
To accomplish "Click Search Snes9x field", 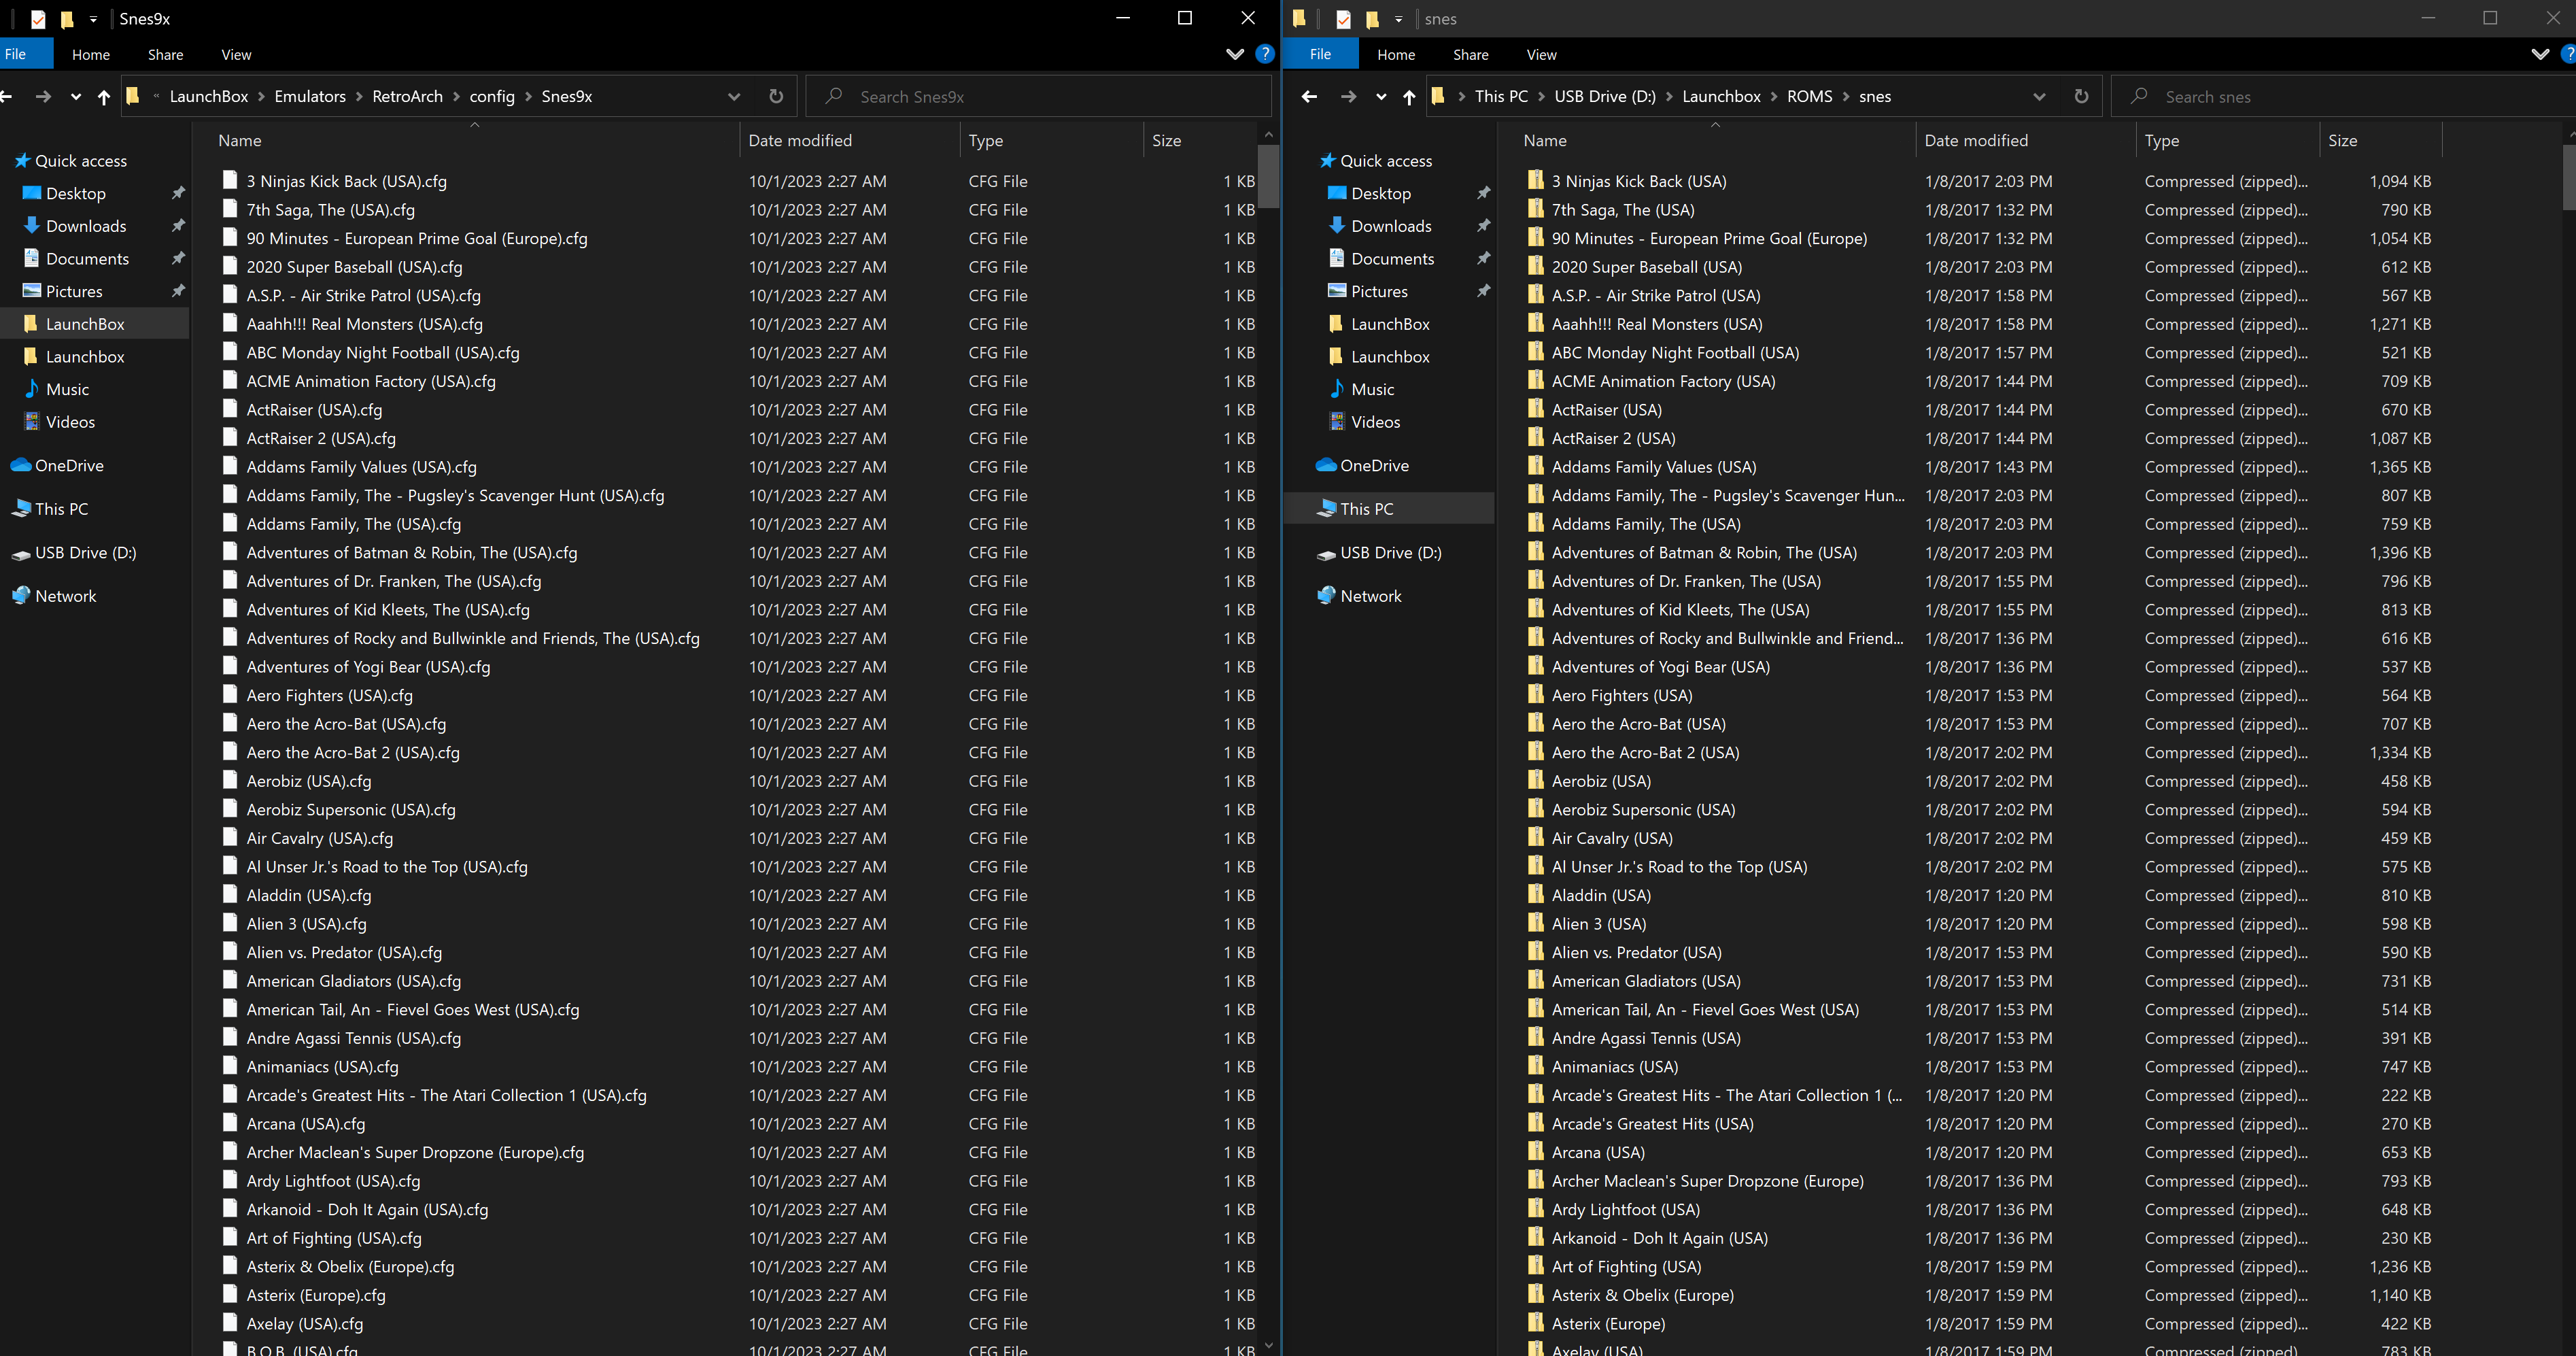I will pyautogui.click(x=1038, y=96).
